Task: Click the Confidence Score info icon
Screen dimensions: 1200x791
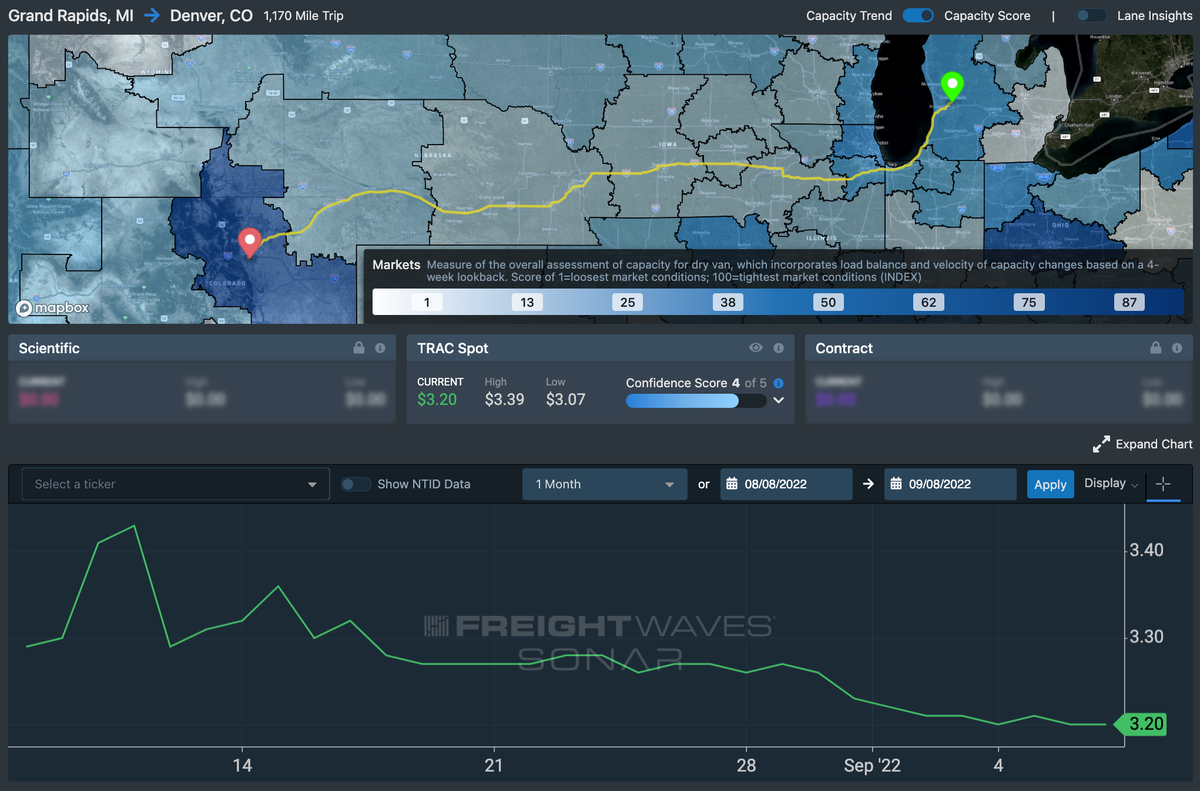Action: point(779,383)
